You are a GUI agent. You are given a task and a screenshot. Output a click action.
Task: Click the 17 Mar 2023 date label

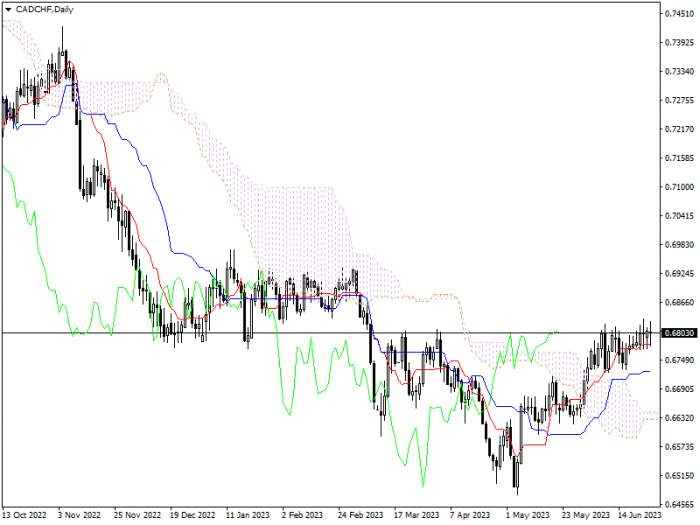[x=416, y=515]
